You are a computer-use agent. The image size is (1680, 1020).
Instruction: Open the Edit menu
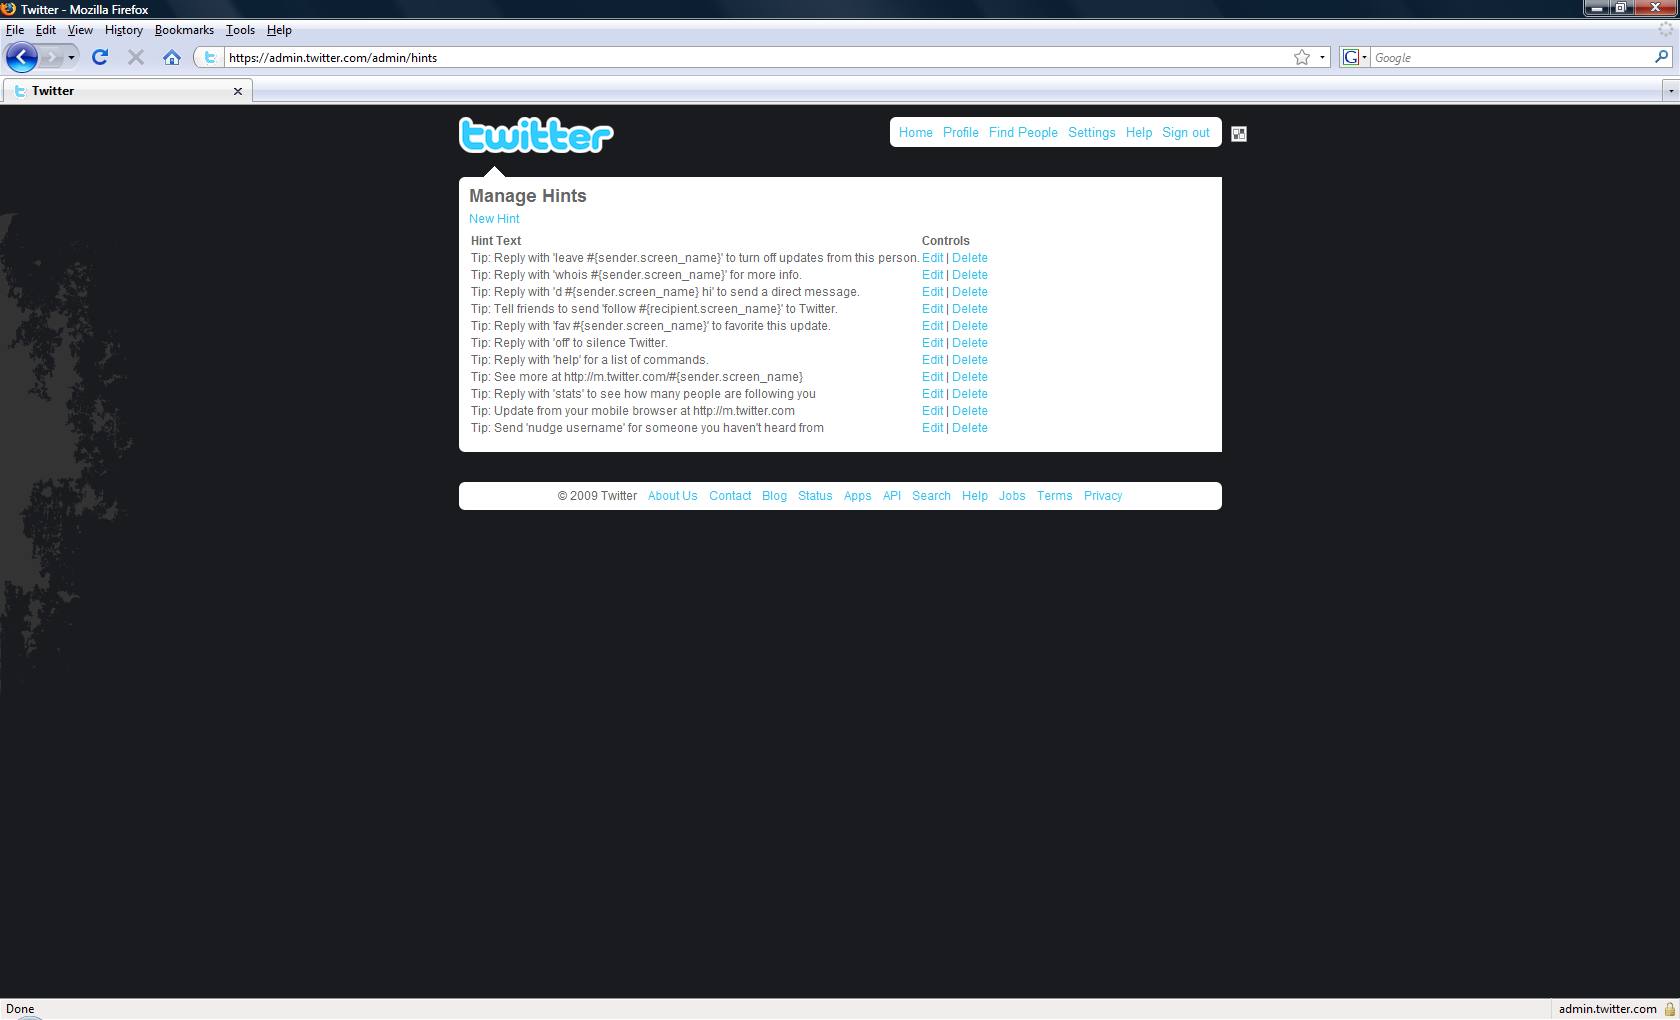point(46,30)
